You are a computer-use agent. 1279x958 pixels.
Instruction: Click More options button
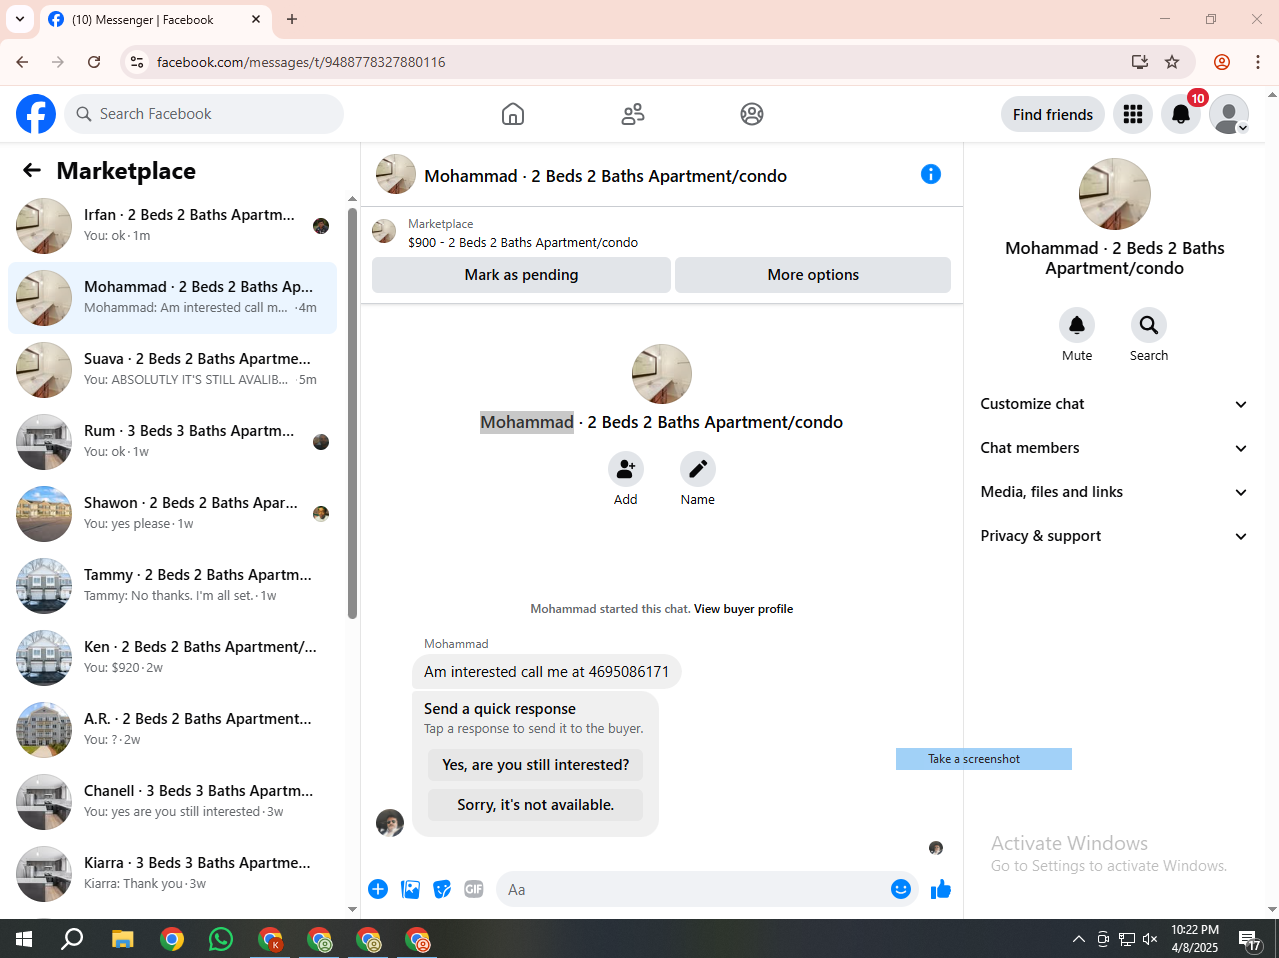(813, 275)
